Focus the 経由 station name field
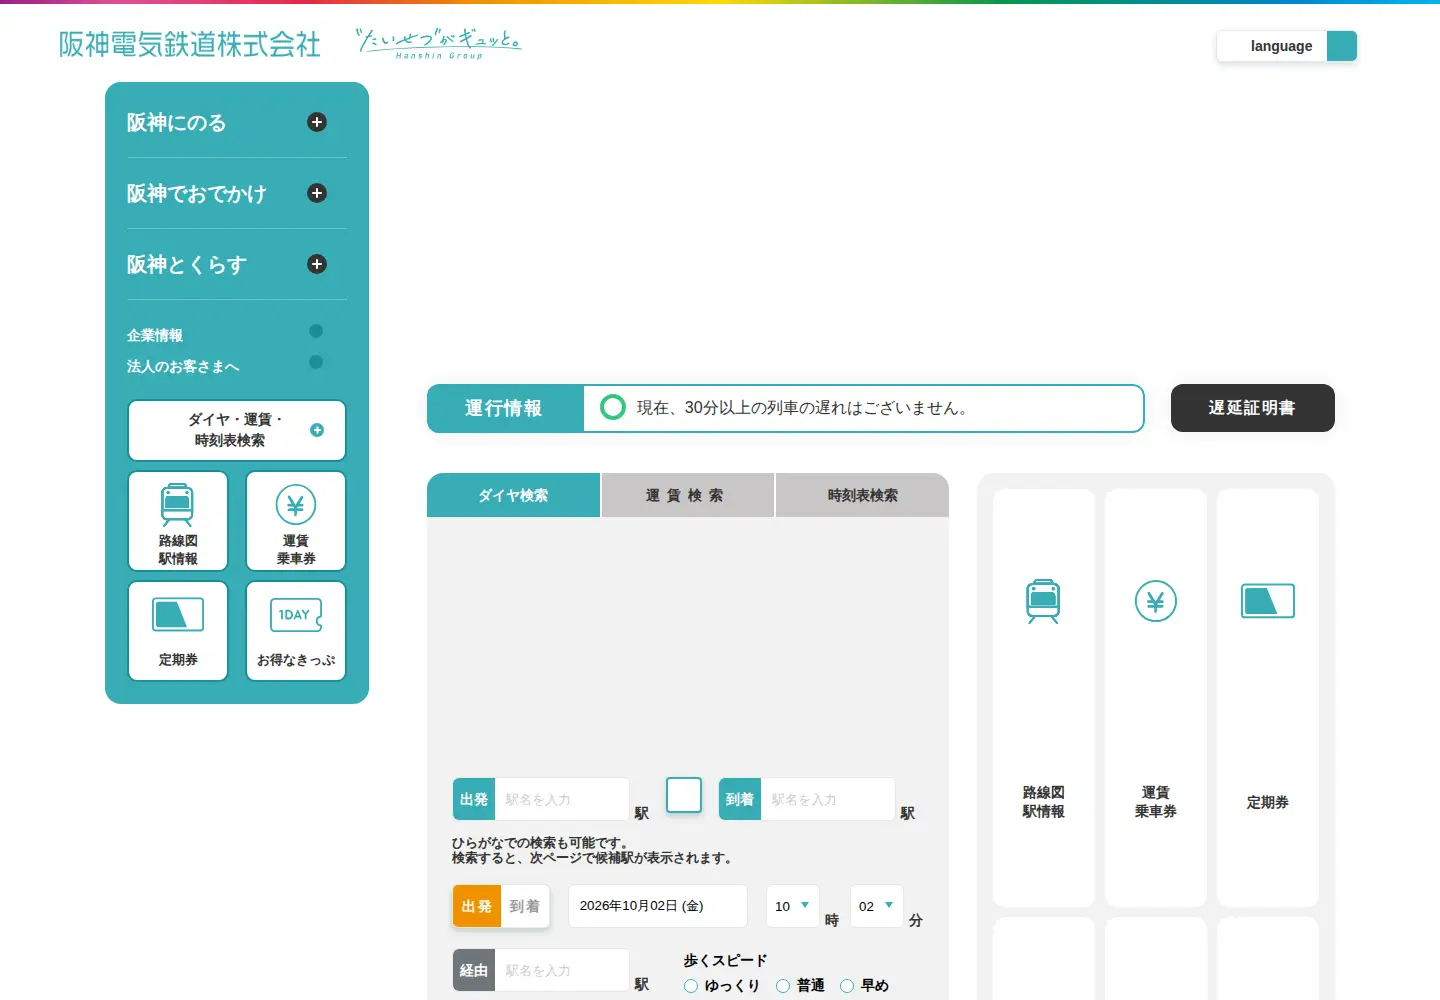Image resolution: width=1440 pixels, height=1000 pixels. point(562,970)
